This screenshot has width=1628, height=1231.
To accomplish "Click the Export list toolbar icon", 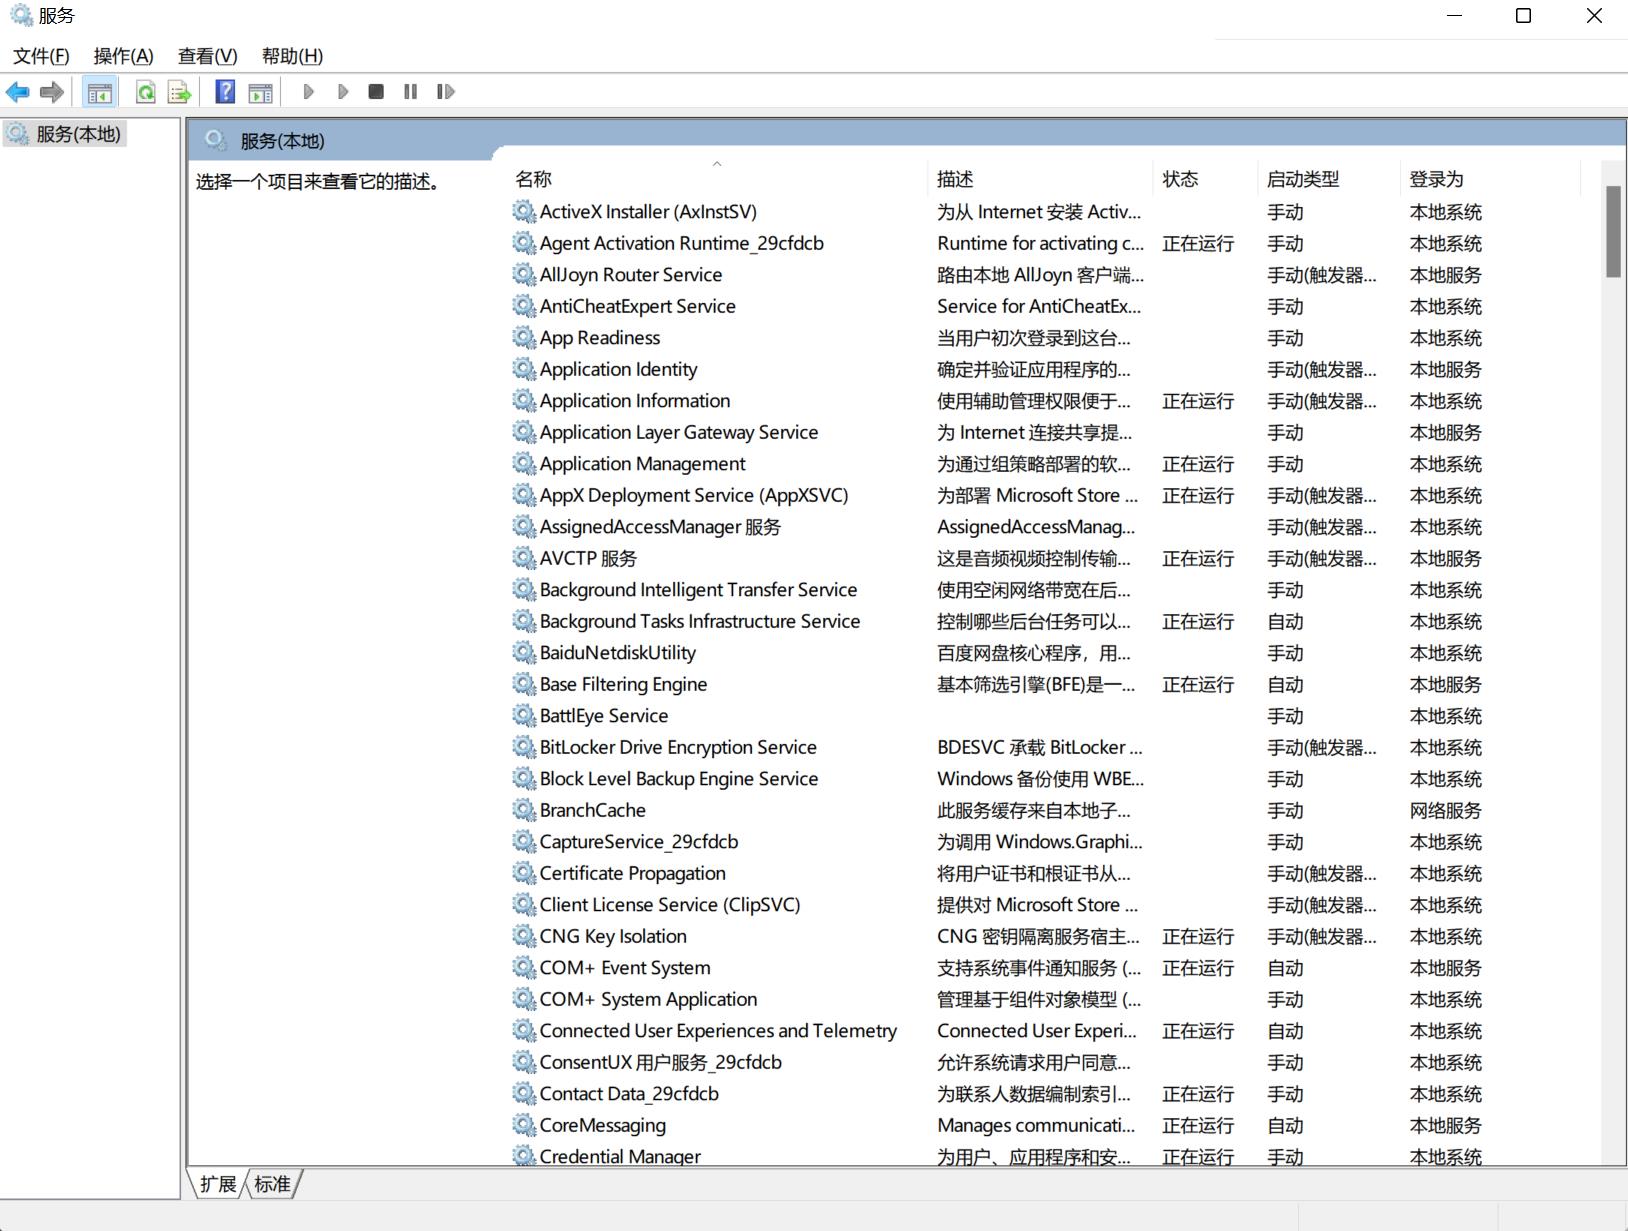I will click(180, 92).
